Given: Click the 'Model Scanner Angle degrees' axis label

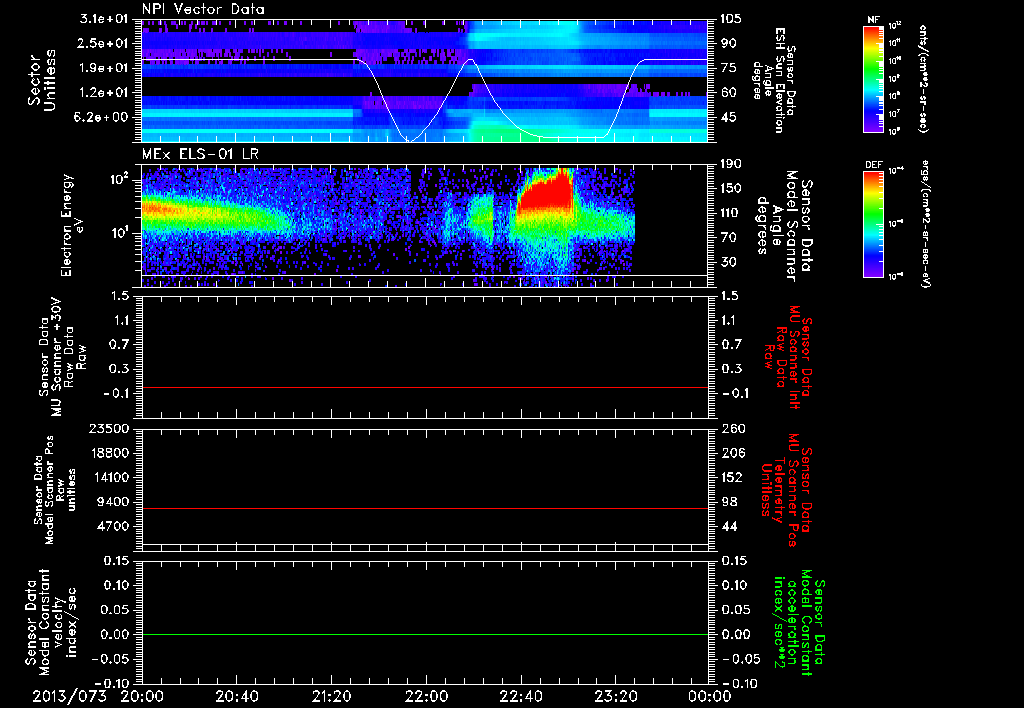Looking at the screenshot, I should tap(784, 226).
